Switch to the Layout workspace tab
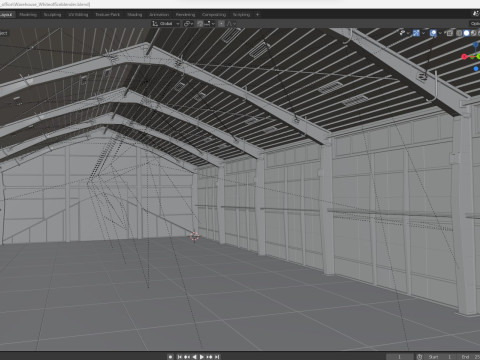Image resolution: width=480 pixels, height=360 pixels. pyautogui.click(x=6, y=15)
